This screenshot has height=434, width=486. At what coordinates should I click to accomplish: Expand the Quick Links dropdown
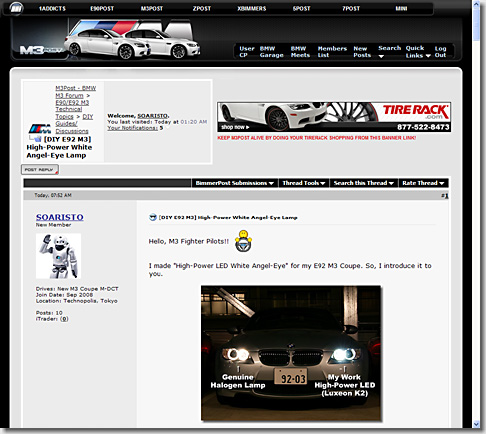click(x=418, y=52)
